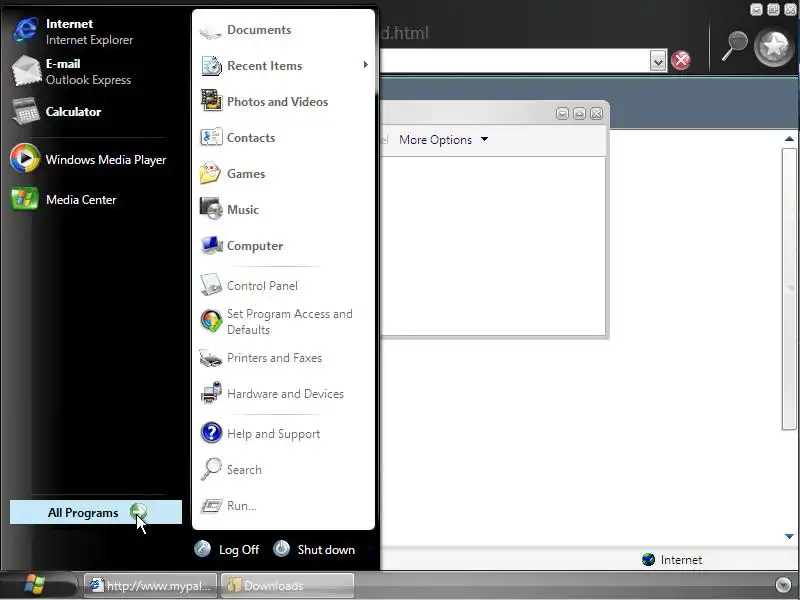Open Hardware and Devices

click(272, 393)
